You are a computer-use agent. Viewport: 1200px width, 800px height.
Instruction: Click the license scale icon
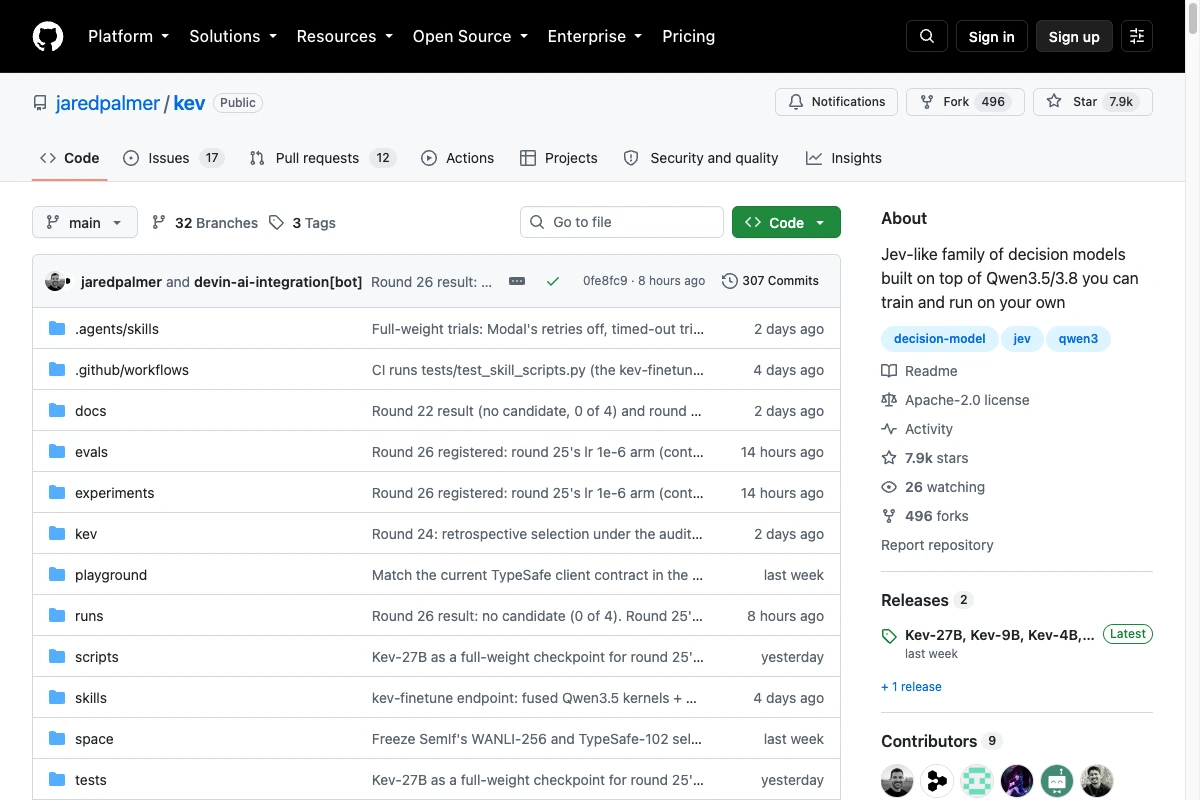(889, 400)
